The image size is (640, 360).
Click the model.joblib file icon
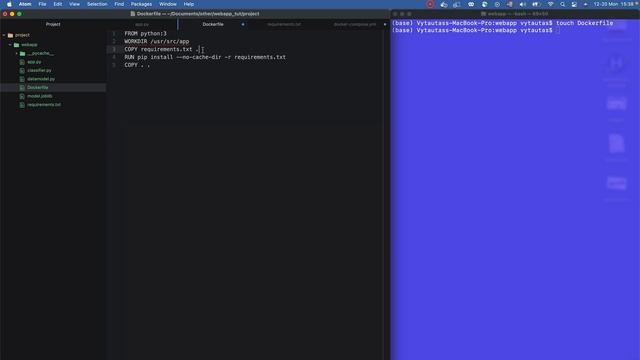pyautogui.click(x=22, y=96)
